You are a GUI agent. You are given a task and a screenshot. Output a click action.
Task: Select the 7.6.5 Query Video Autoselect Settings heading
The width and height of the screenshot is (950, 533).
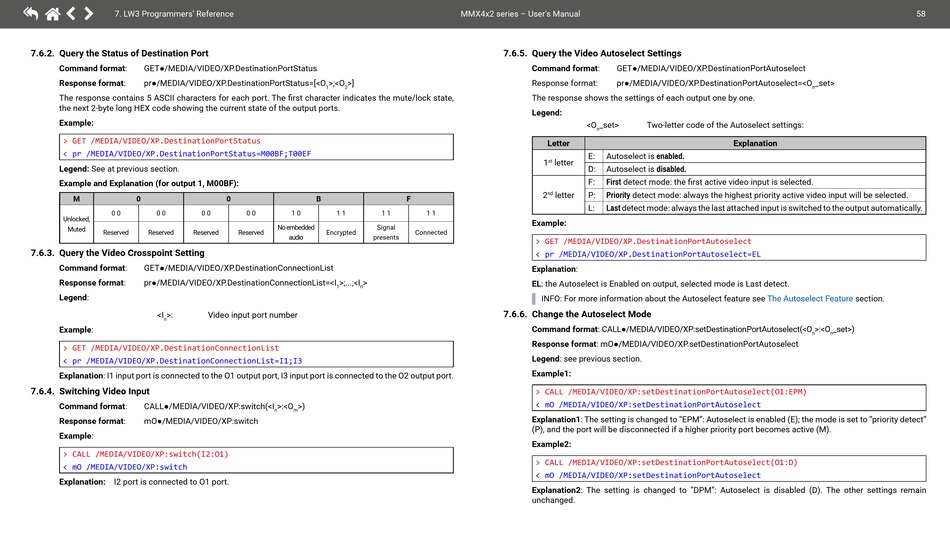(593, 53)
